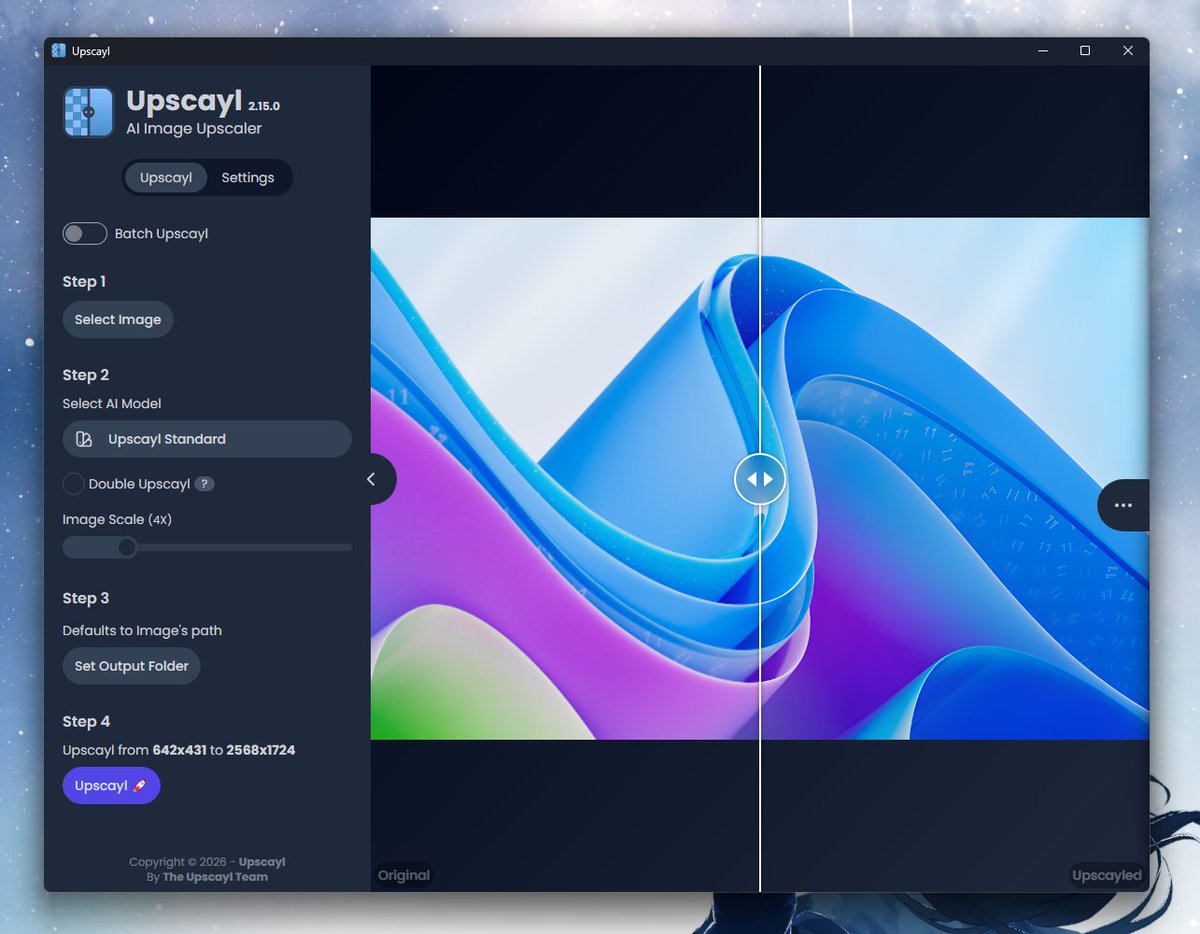
Task: Start upscaling with the Upscayl rocket button
Action: point(111,786)
